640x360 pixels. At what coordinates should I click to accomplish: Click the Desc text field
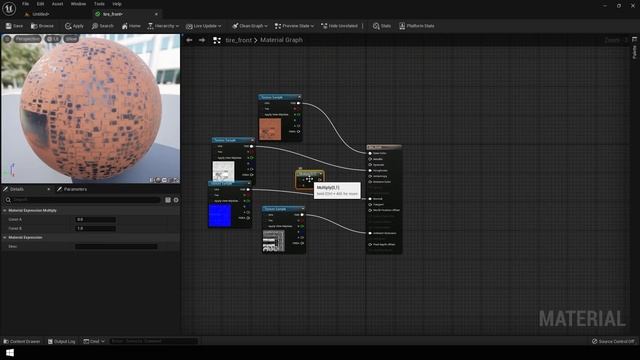pyautogui.click(x=116, y=246)
